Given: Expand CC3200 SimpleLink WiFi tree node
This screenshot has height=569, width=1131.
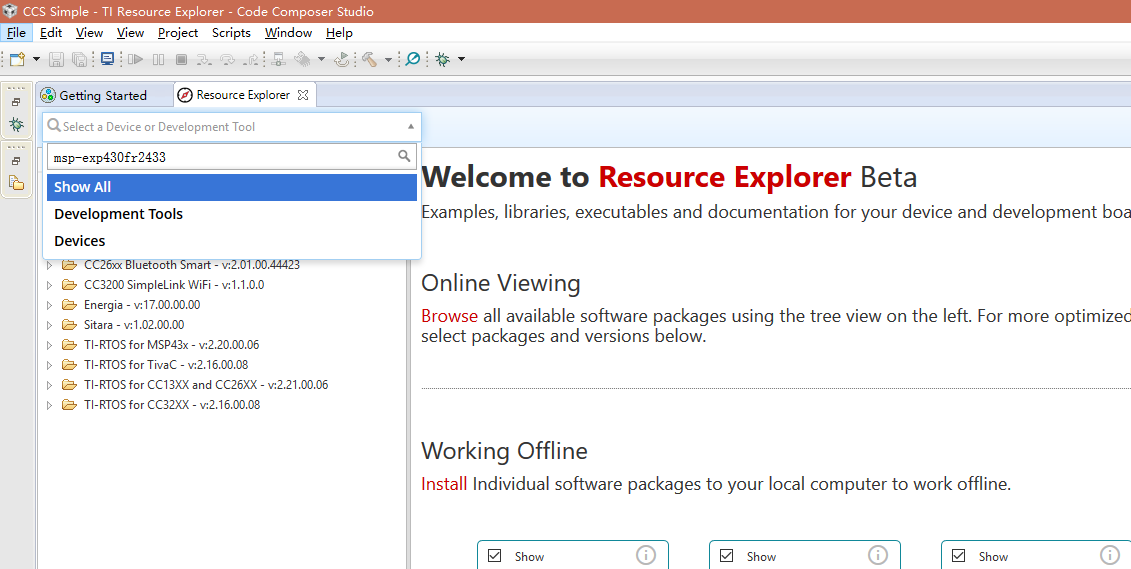Looking at the screenshot, I should (49, 285).
